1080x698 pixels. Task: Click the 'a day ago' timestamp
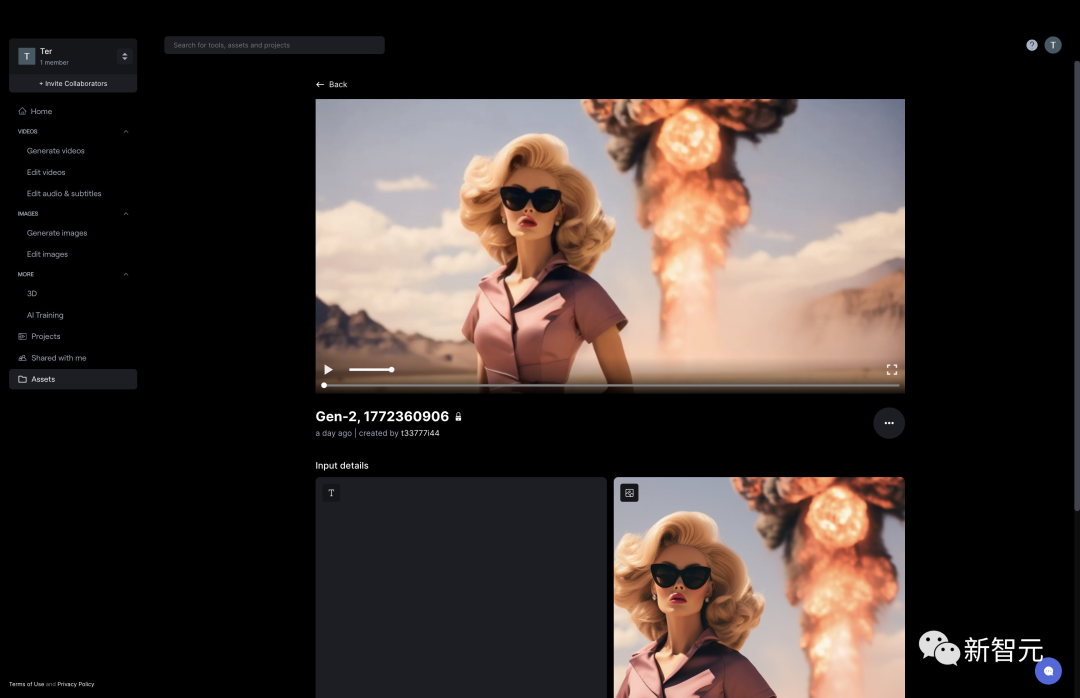(333, 433)
